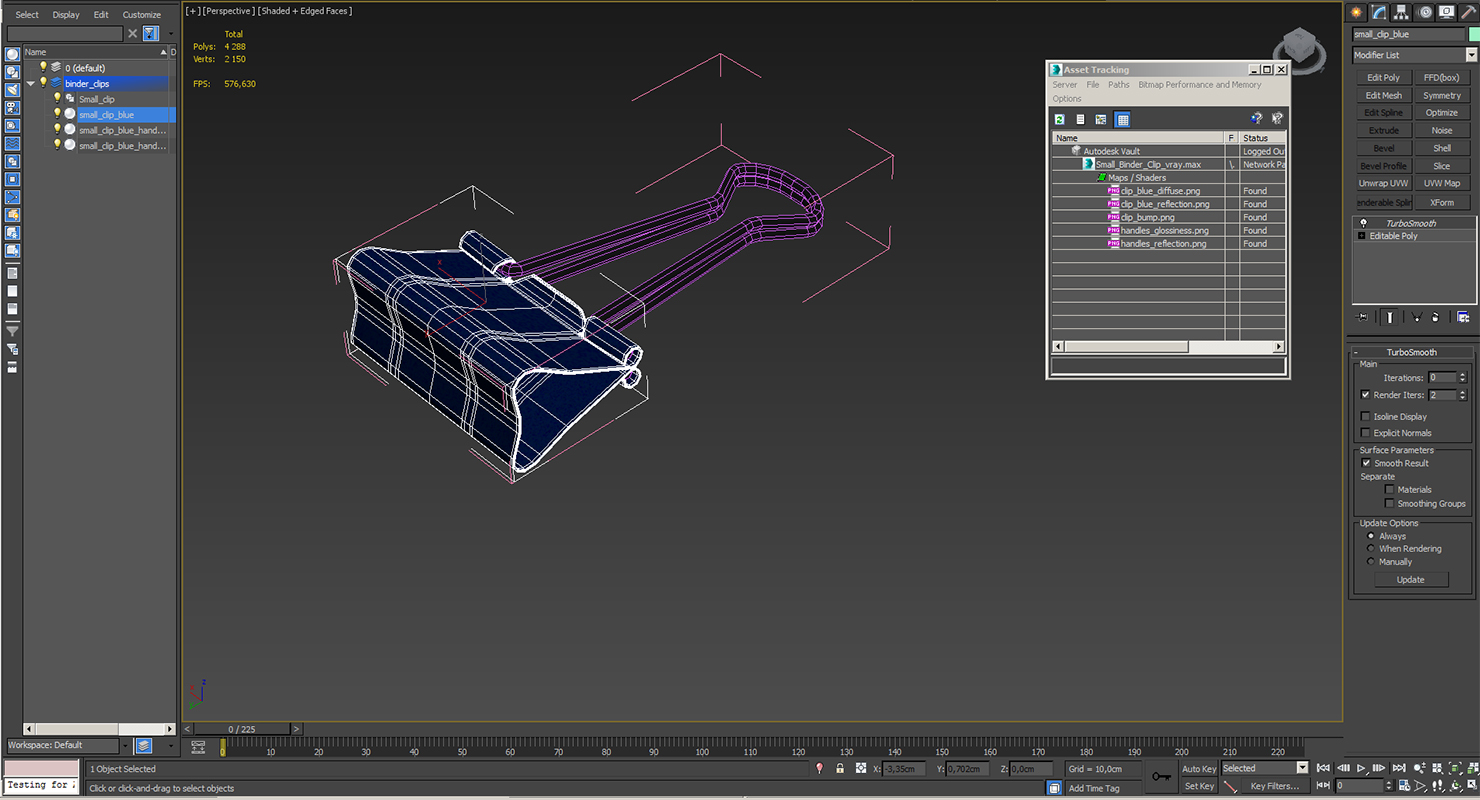Click the Symmetry modifier button
Viewport: 1480px width, 800px height.
(1442, 95)
